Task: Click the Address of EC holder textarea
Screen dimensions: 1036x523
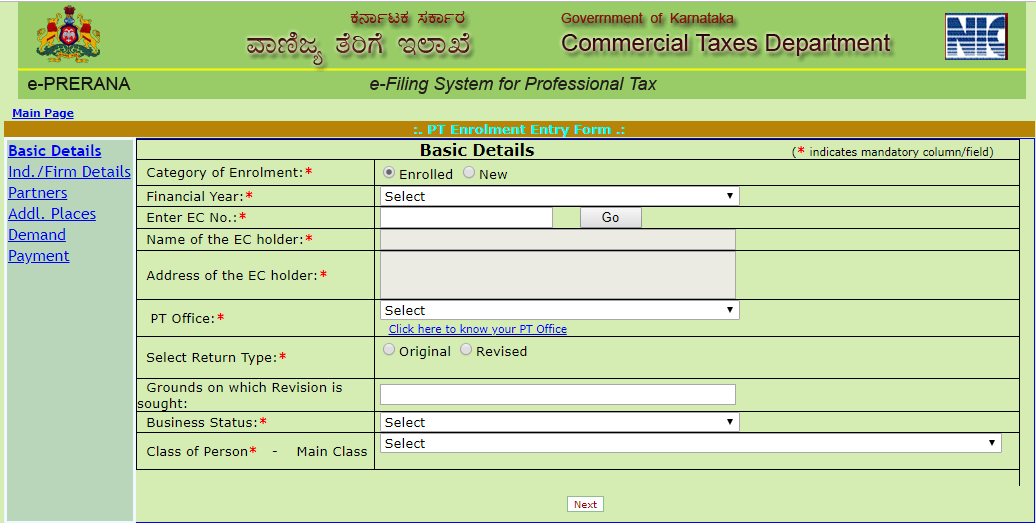Action: (x=558, y=275)
